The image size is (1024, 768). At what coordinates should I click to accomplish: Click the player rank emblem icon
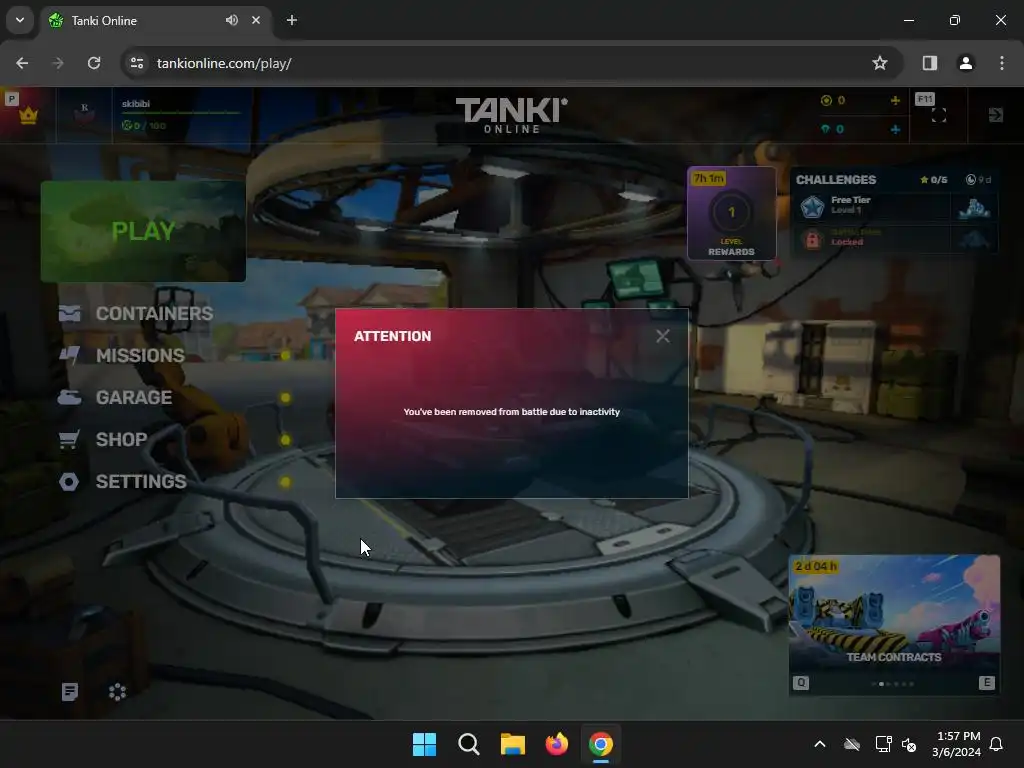point(84,115)
